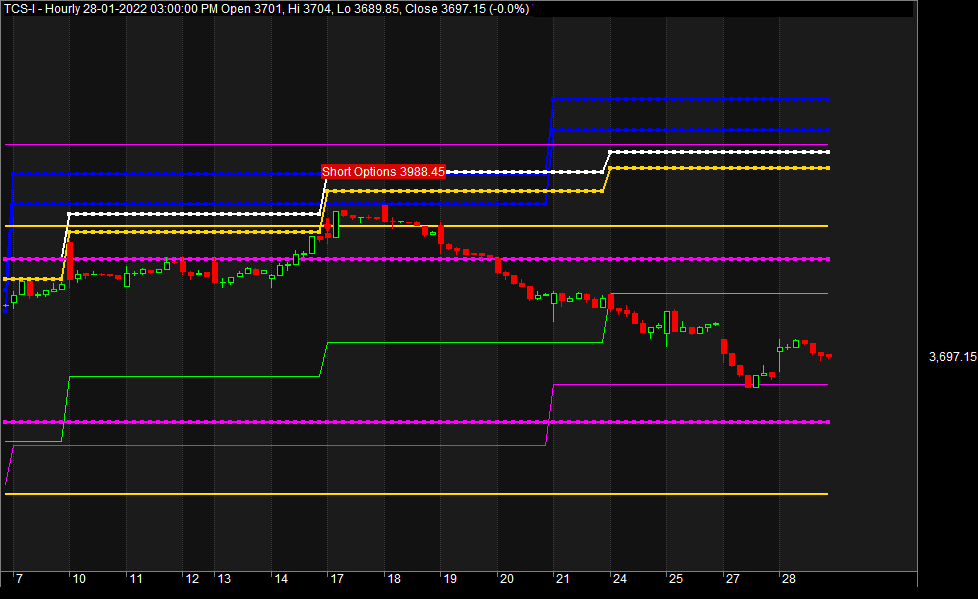The width and height of the screenshot is (978, 599).
Task: Click the 3,697.15 last price label
Action: coord(952,357)
